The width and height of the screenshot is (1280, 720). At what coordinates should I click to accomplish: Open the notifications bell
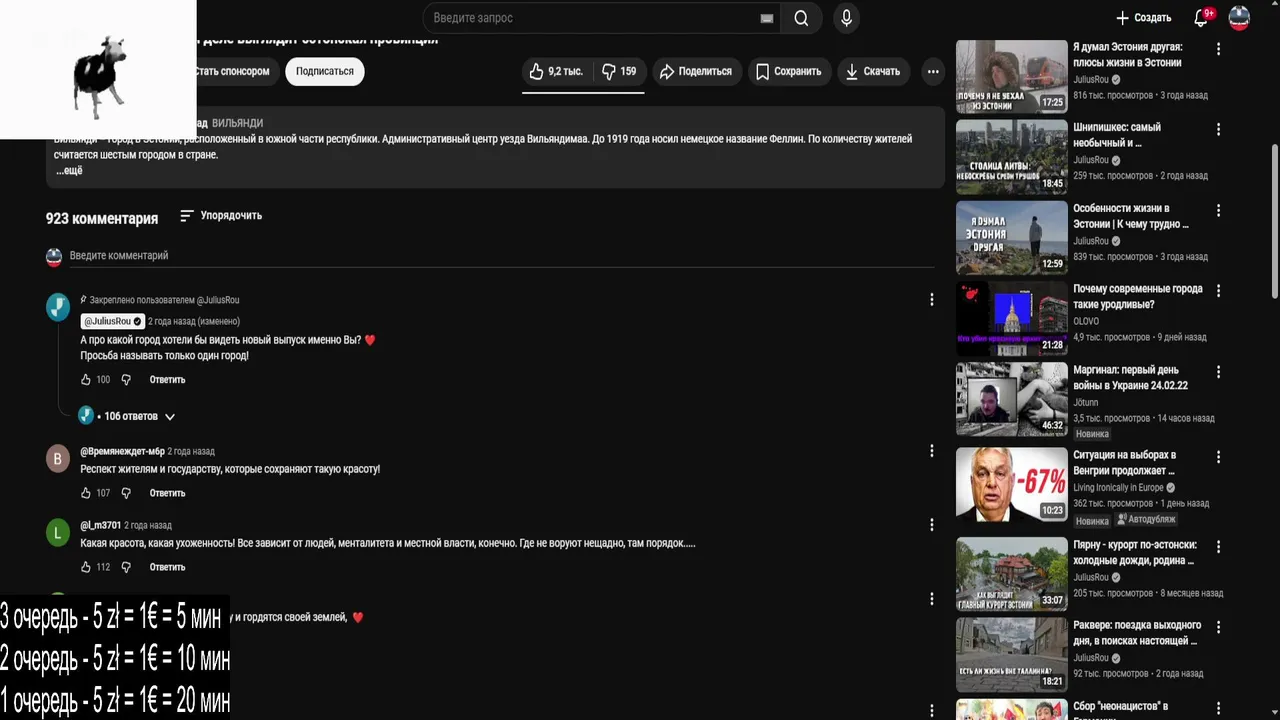(1201, 18)
